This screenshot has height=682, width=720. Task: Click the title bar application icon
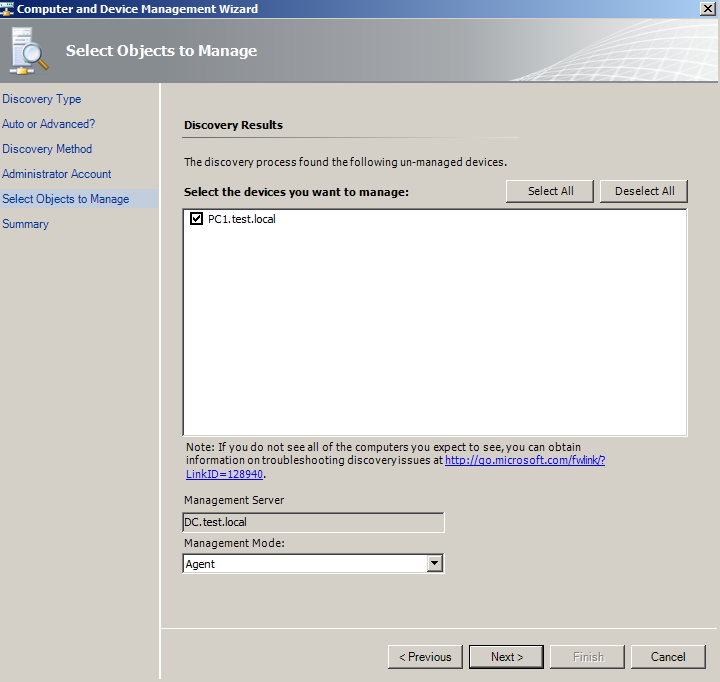click(8, 9)
